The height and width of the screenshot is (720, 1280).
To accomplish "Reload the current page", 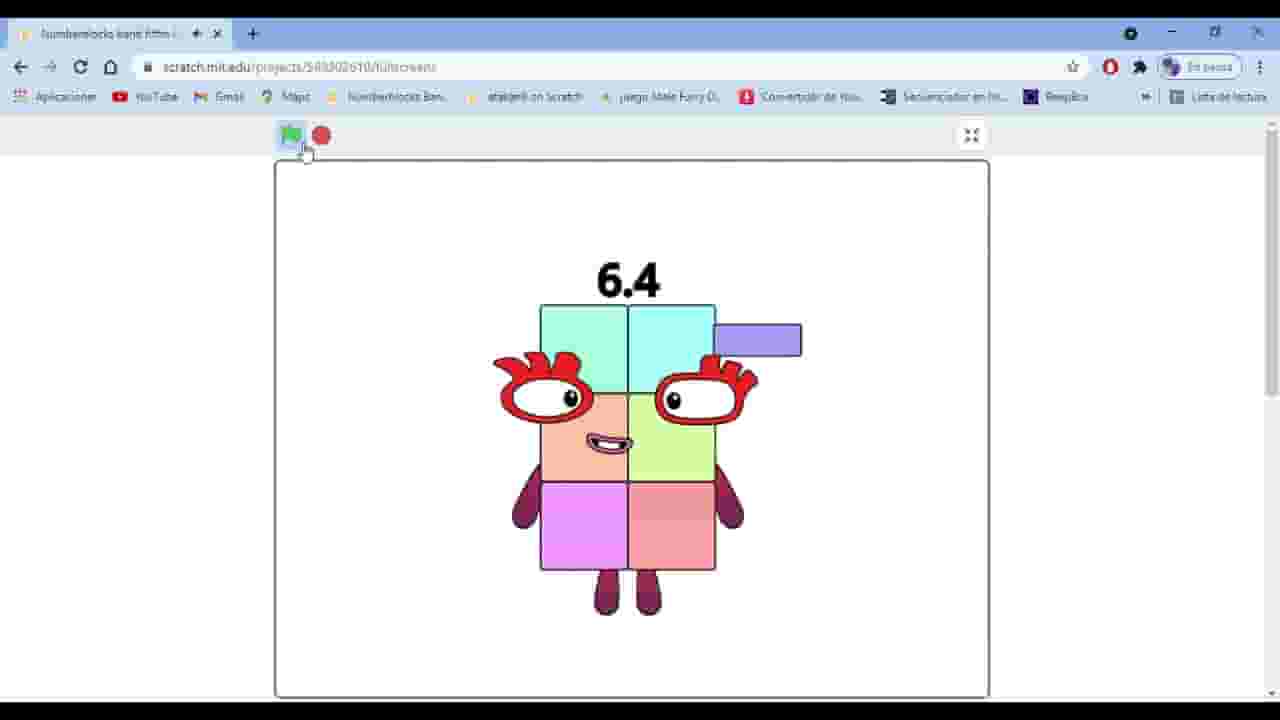I will click(x=81, y=67).
